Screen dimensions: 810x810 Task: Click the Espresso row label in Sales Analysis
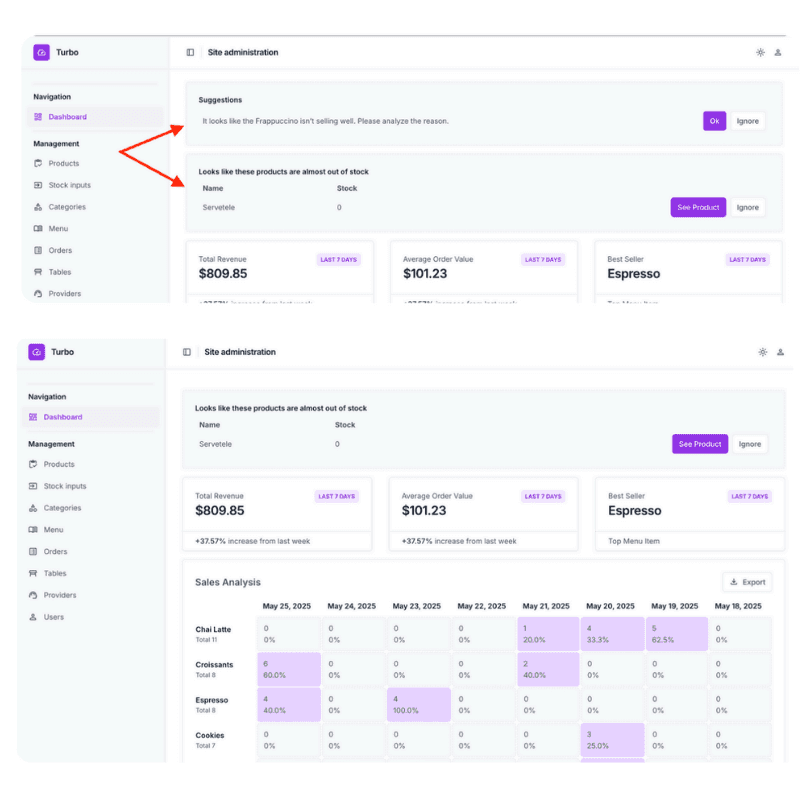(211, 700)
